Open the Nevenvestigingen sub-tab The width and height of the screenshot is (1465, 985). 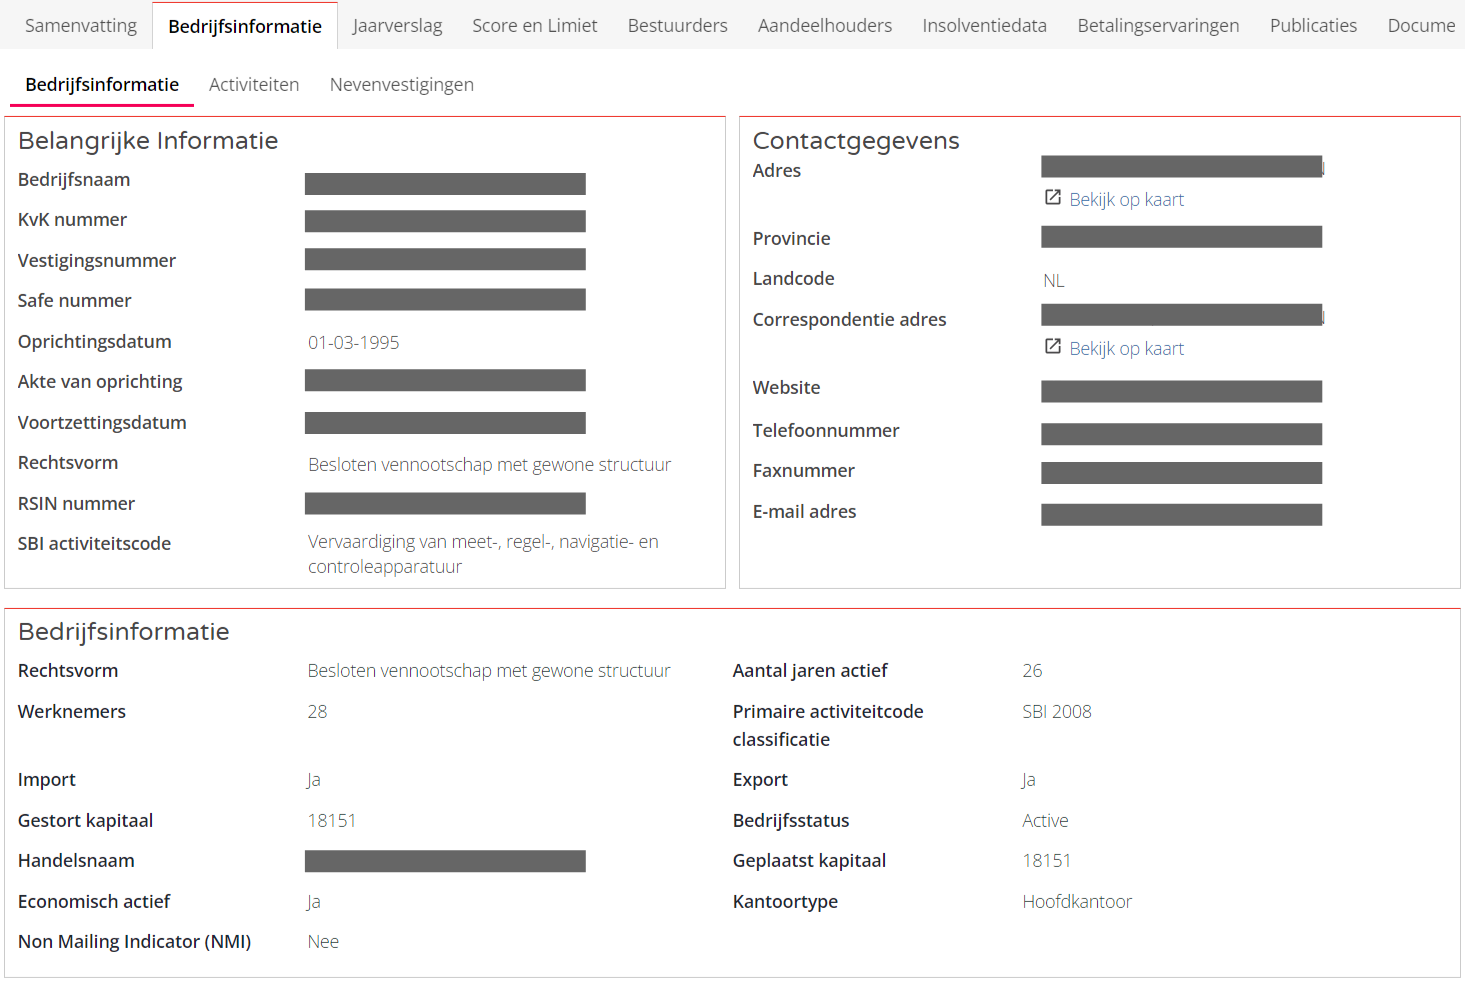pos(401,85)
